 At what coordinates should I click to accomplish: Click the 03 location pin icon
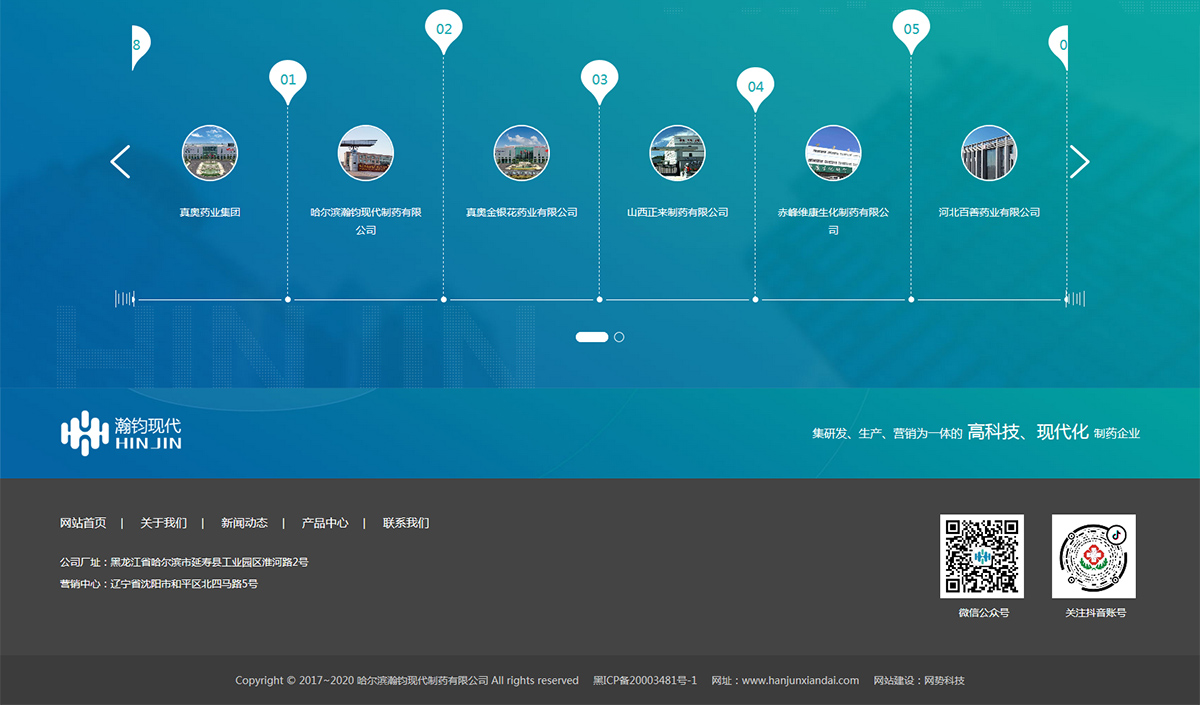click(600, 80)
